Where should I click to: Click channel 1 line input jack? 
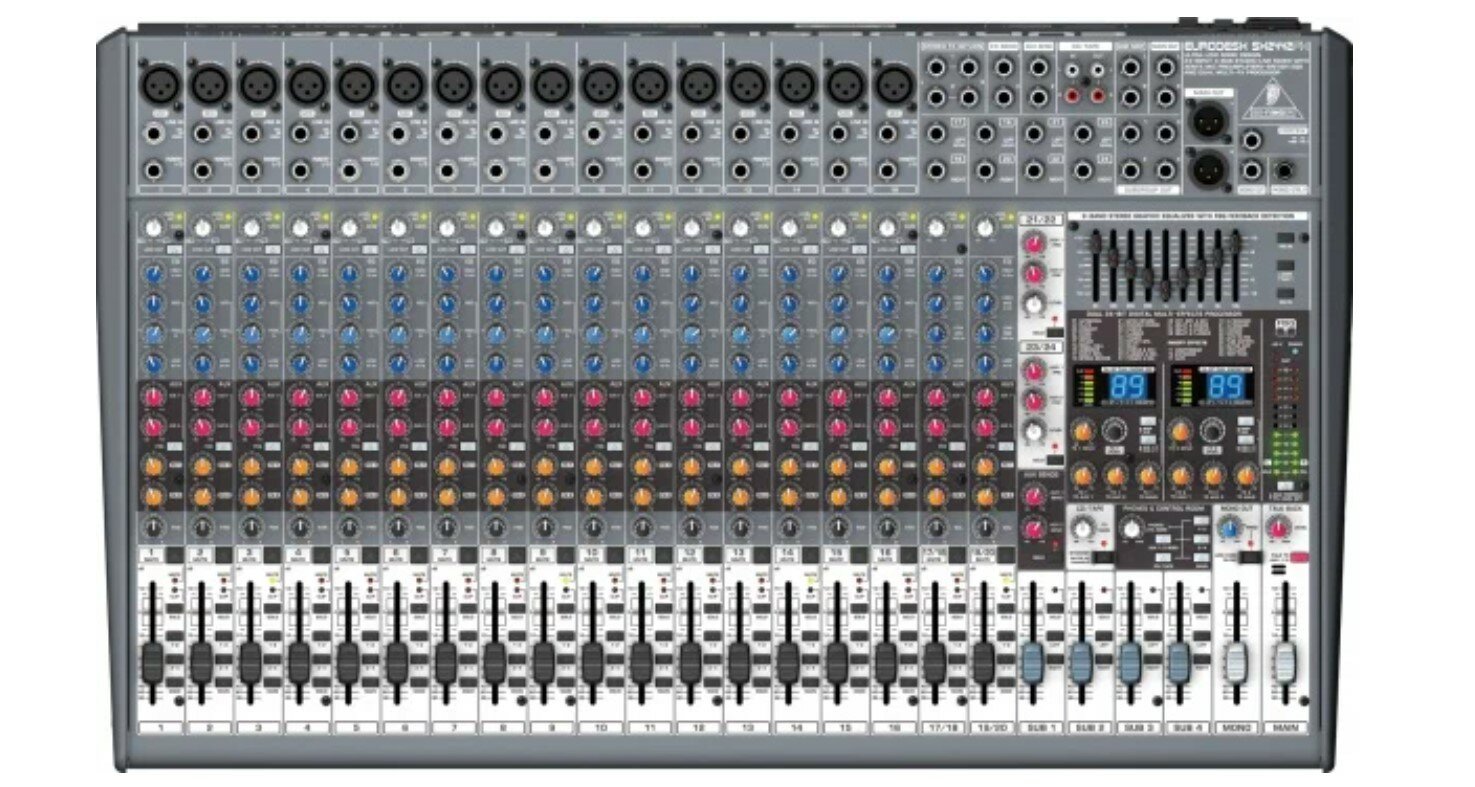click(x=155, y=134)
